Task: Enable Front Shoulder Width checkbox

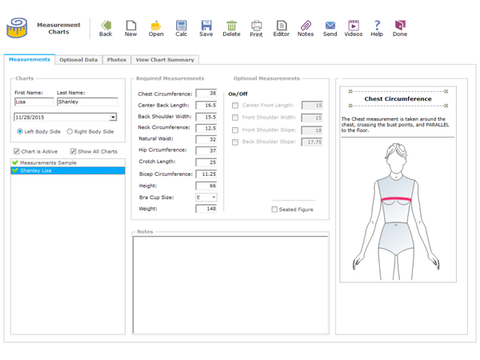Action: [x=235, y=118]
